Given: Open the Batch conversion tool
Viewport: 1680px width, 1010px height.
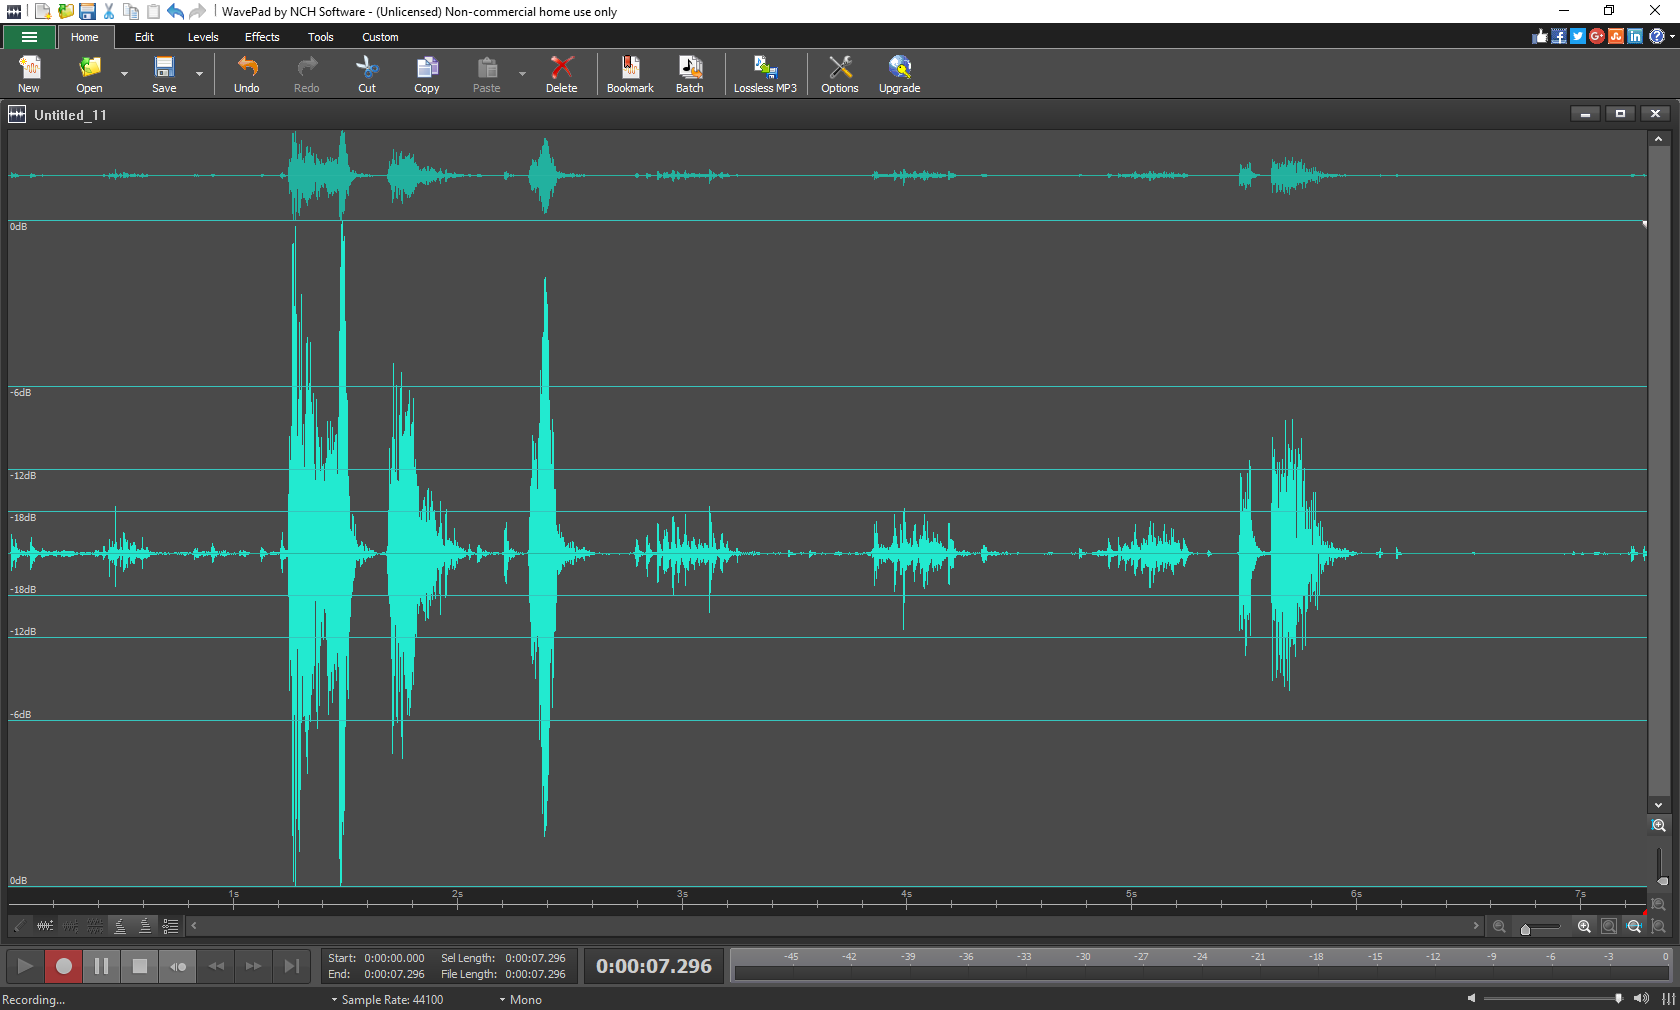Looking at the screenshot, I should (x=690, y=73).
